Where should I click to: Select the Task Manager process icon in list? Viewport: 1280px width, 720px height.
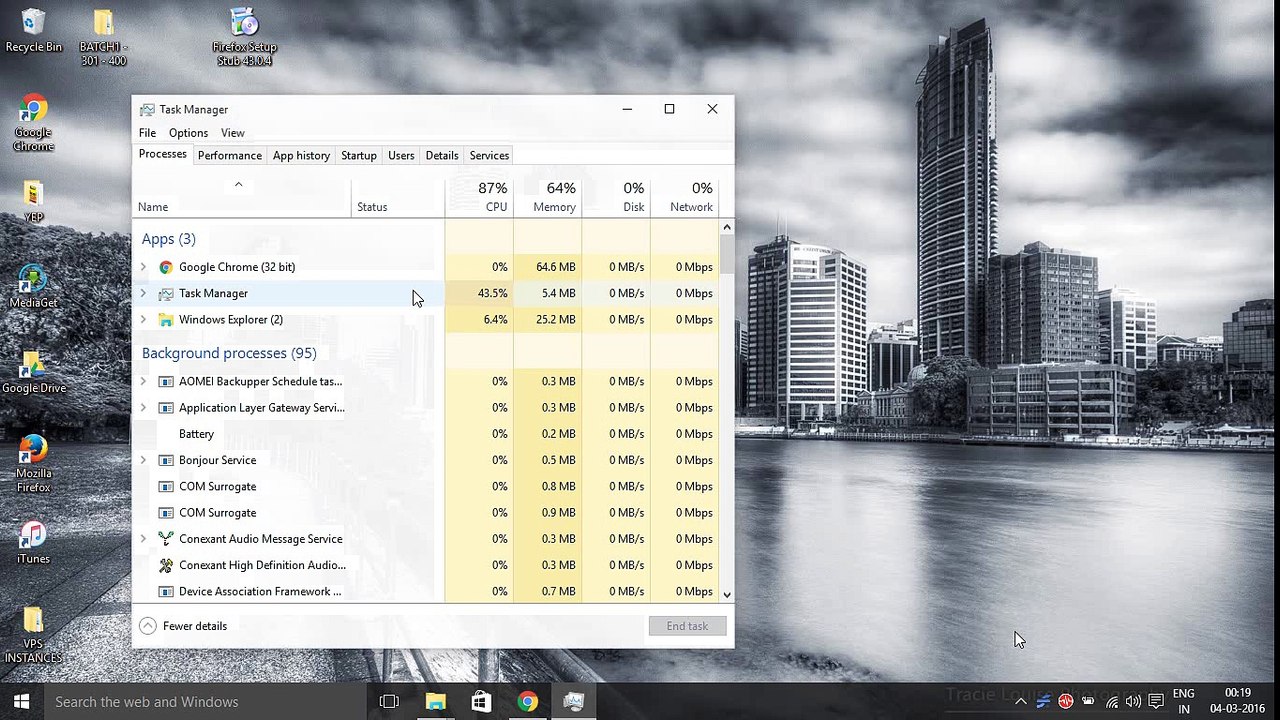[166, 293]
